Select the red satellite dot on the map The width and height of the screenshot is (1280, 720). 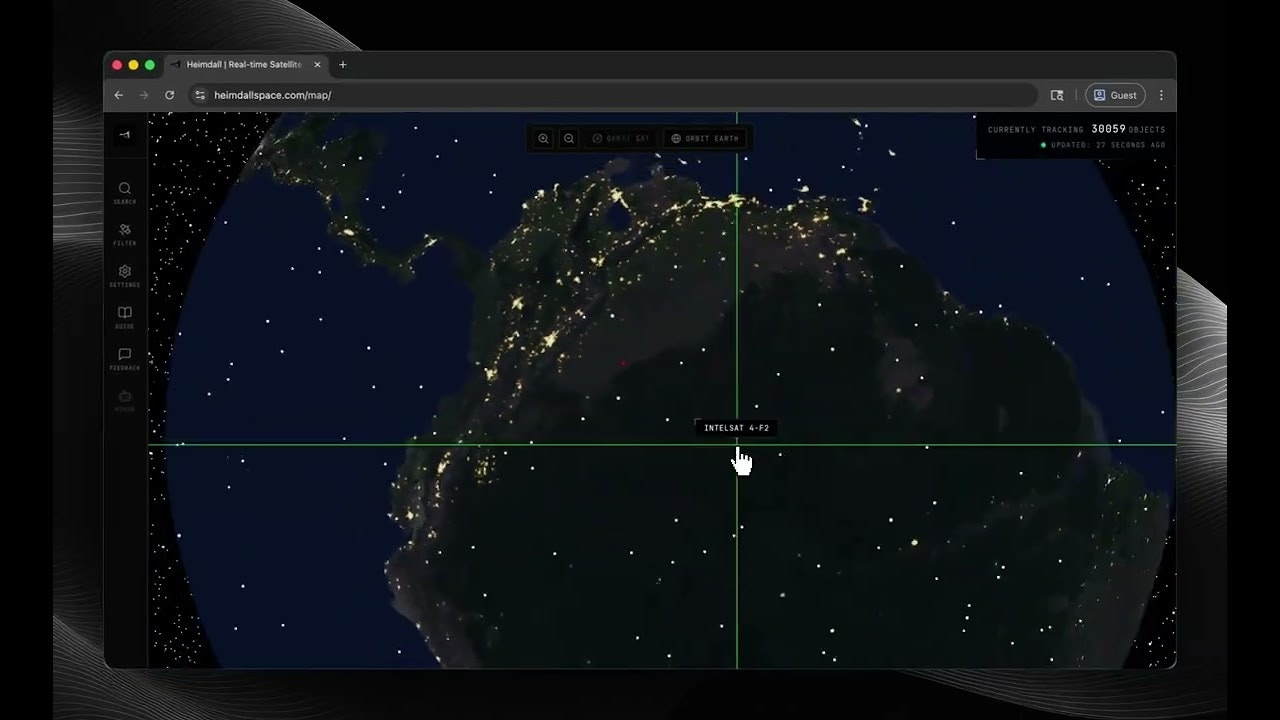pyautogui.click(x=623, y=364)
